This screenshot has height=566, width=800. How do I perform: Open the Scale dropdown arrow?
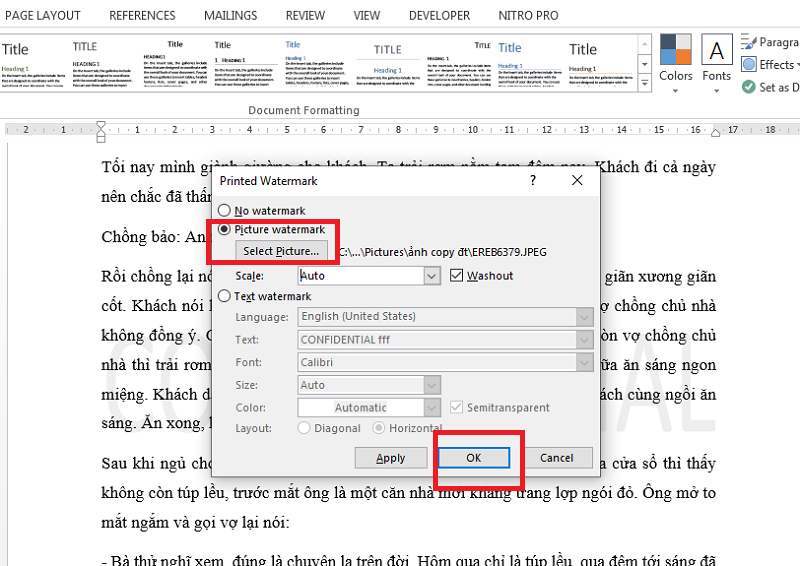[432, 276]
